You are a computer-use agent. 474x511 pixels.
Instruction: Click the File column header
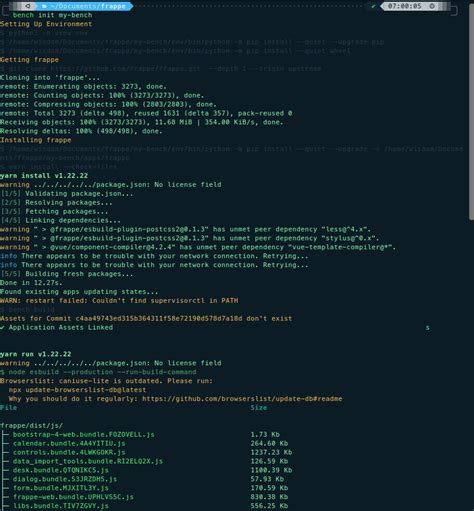8,407
